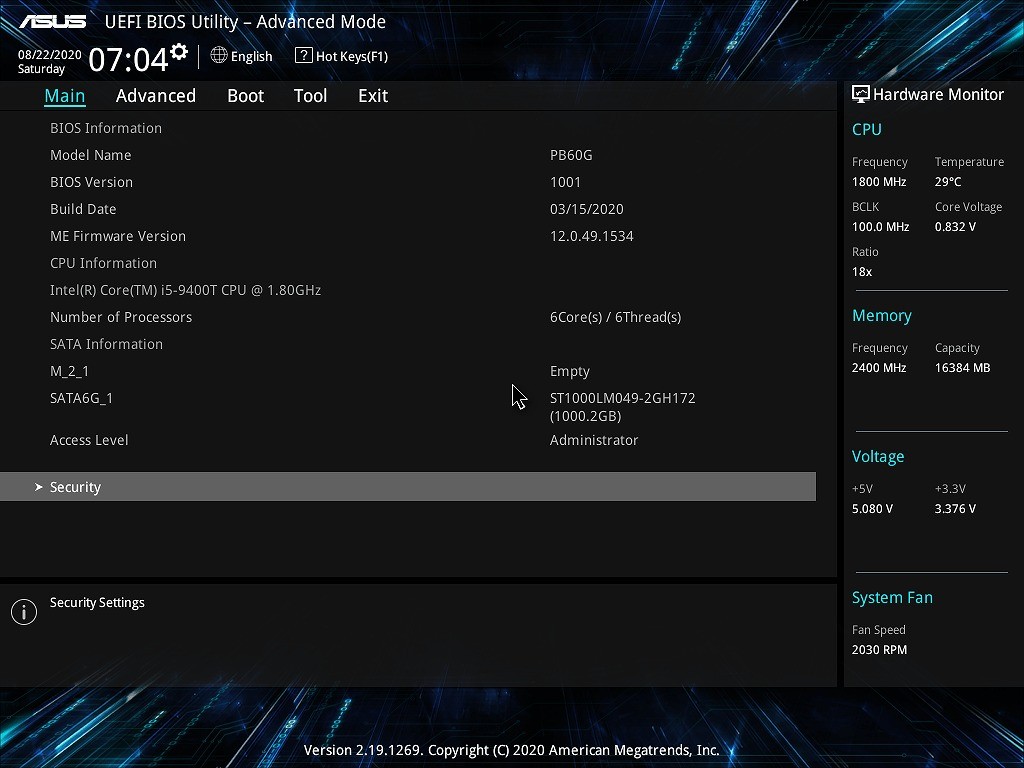Open the Exit tab
The height and width of the screenshot is (768, 1024).
[x=372, y=96]
